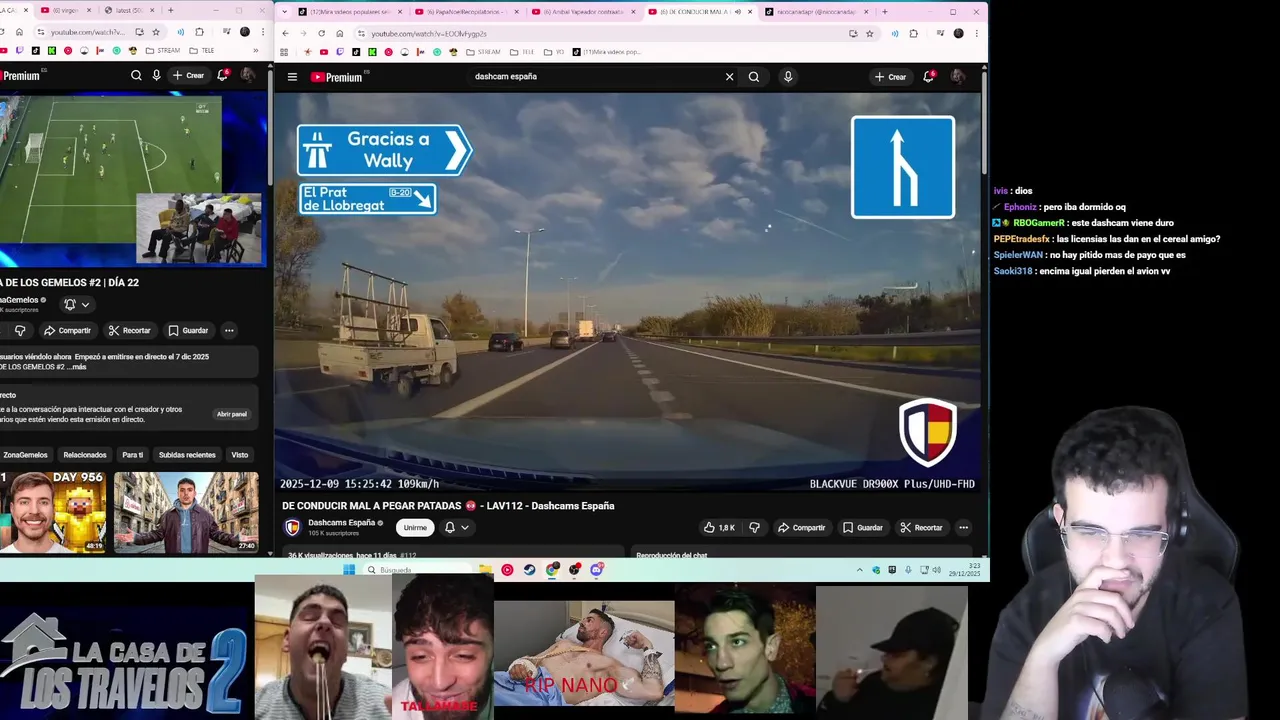Open Discord from the taskbar
This screenshot has height=720, width=1280.
(597, 570)
